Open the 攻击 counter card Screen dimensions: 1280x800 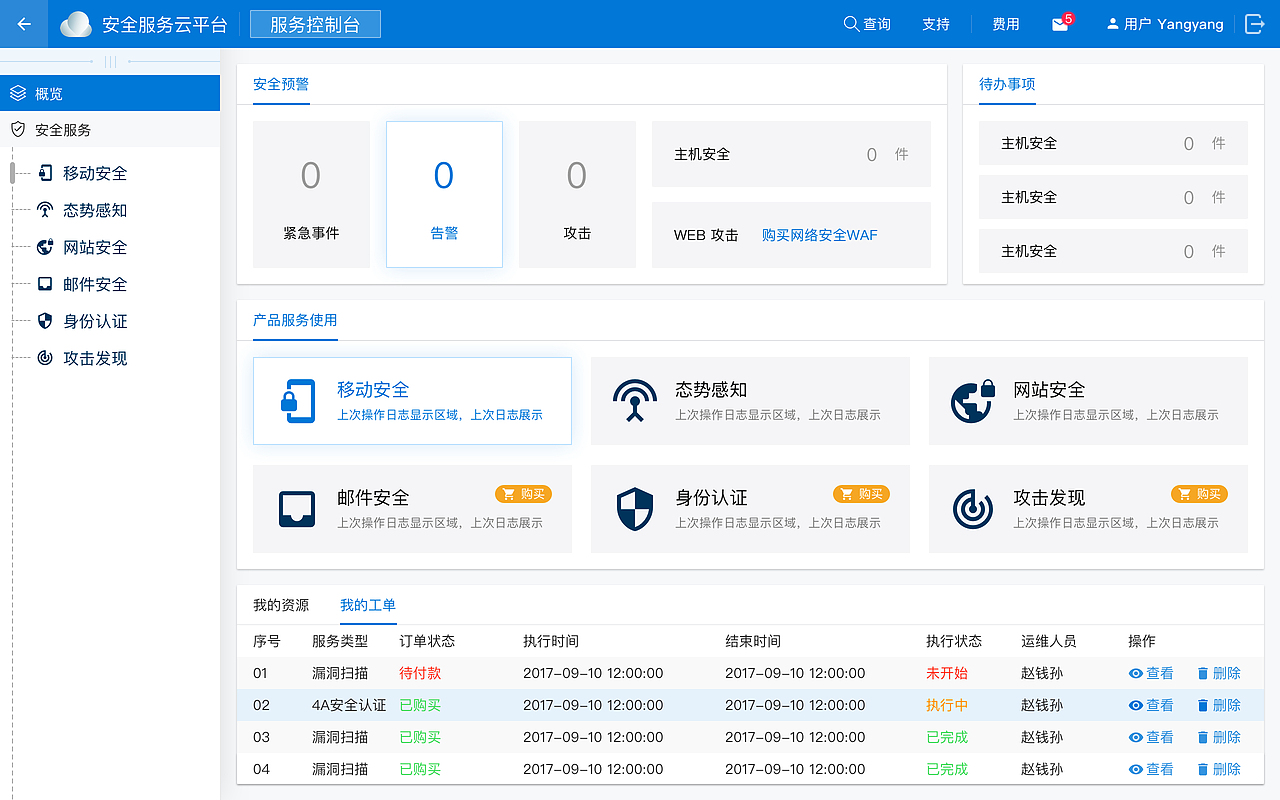[x=577, y=194]
